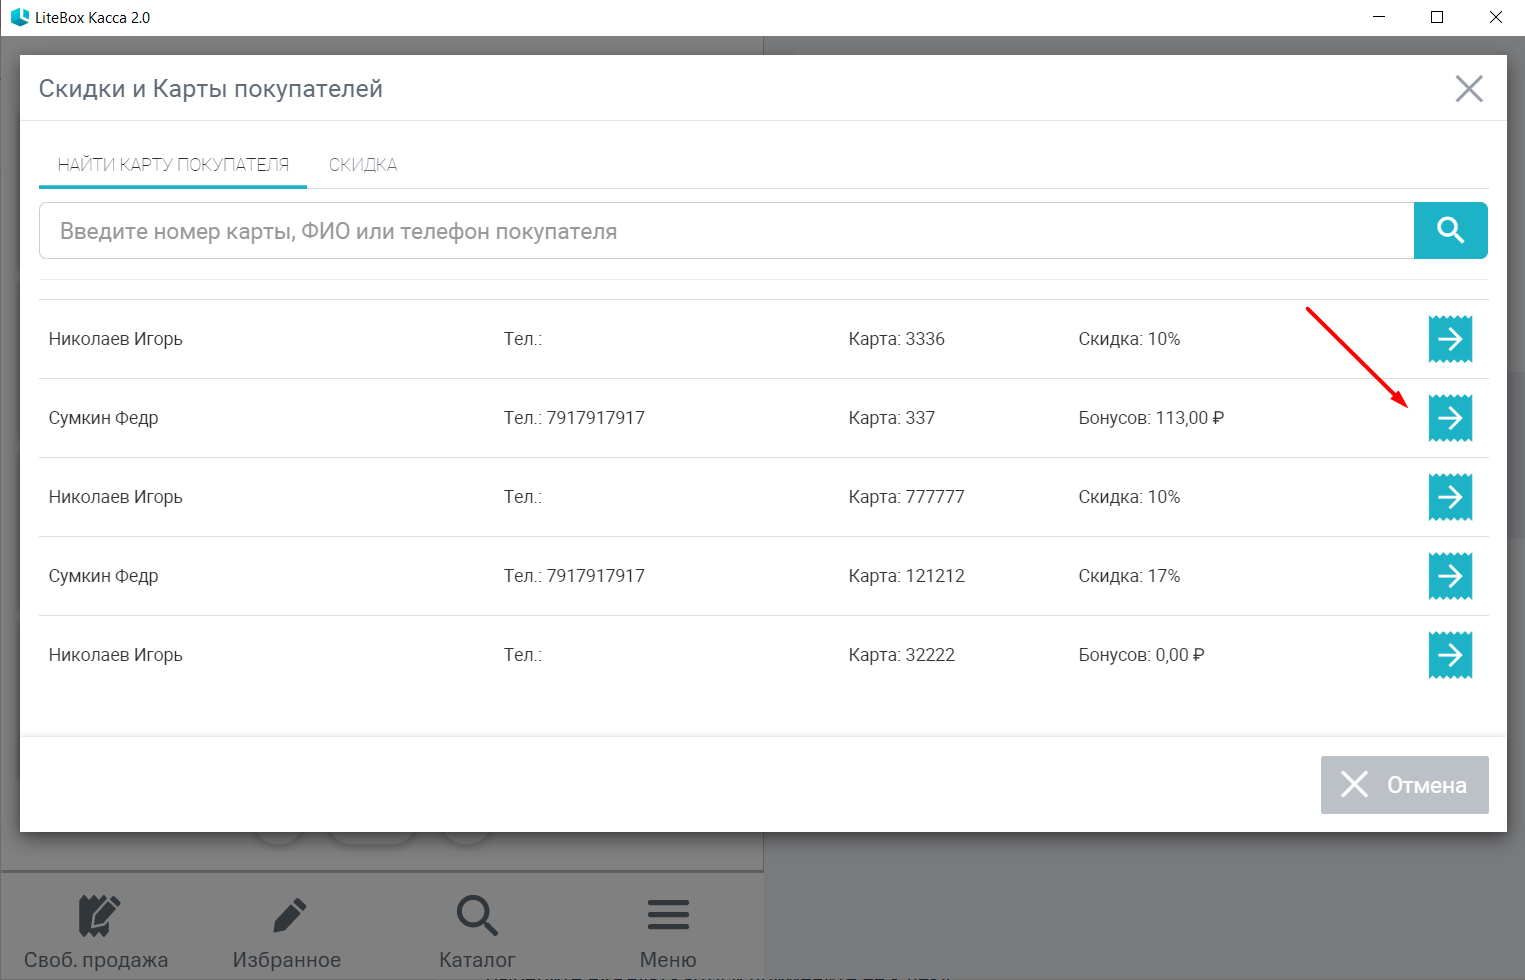Focus the customer card search field

pos(726,231)
